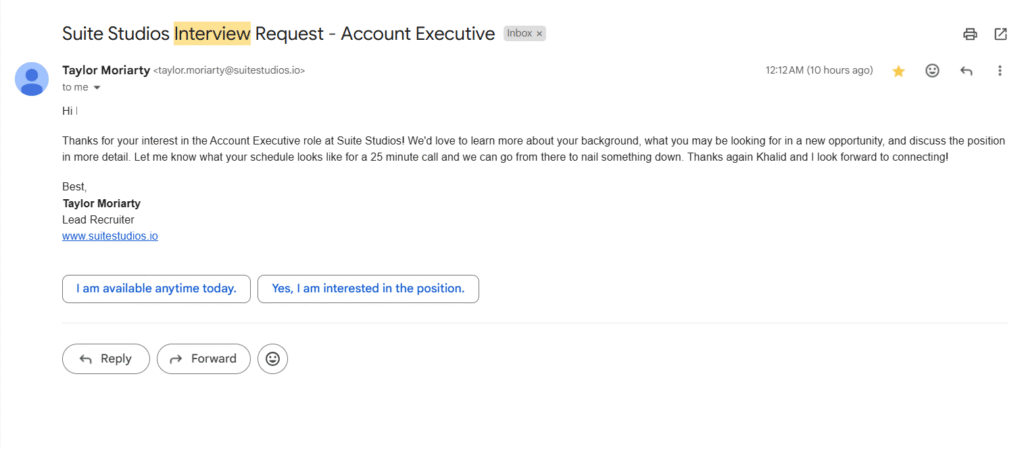Remove the Inbox label with its x

(x=539, y=34)
